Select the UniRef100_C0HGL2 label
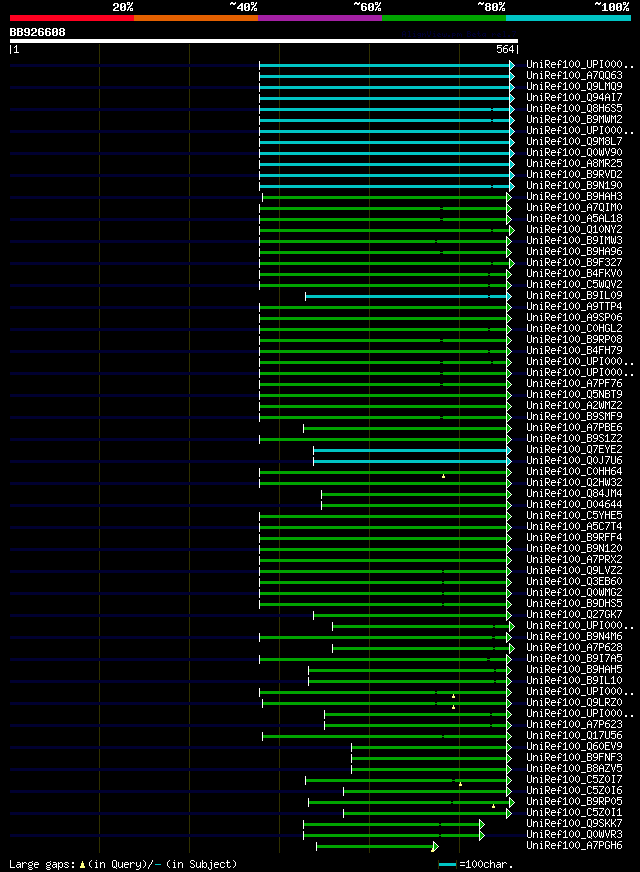 pyautogui.click(x=574, y=329)
